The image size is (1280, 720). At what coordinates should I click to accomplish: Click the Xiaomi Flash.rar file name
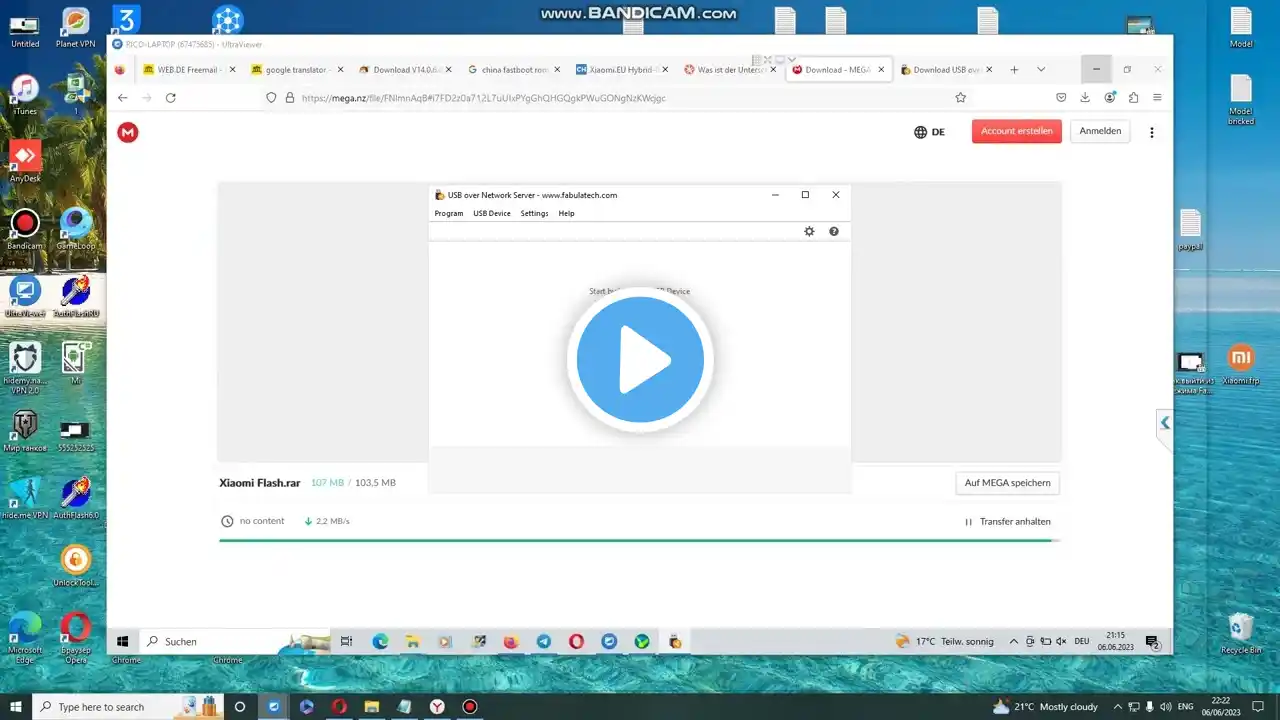pyautogui.click(x=260, y=483)
